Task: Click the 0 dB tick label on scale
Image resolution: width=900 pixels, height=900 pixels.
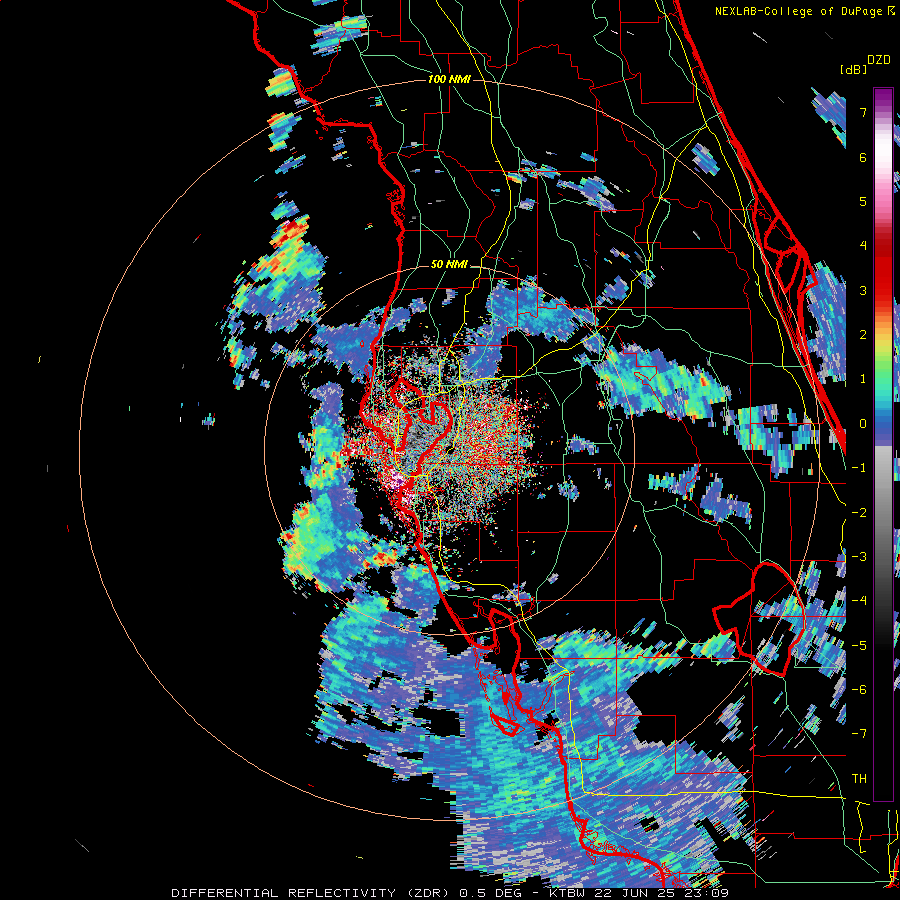Action: 863,424
